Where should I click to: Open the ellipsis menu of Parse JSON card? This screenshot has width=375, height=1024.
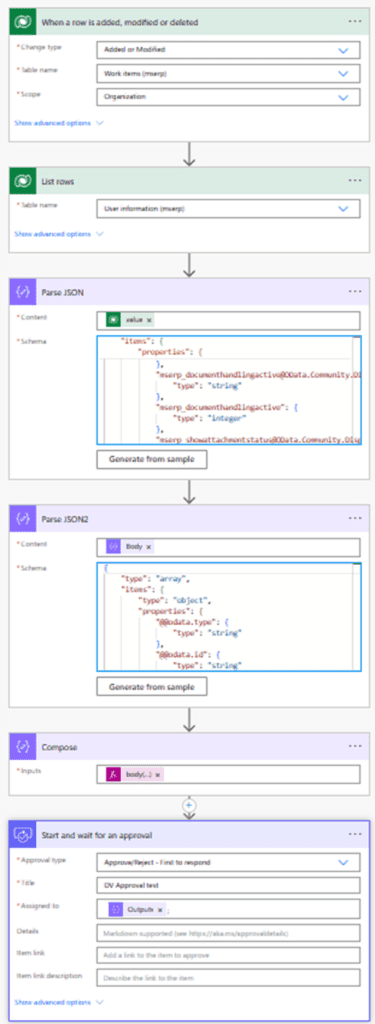coord(355,291)
